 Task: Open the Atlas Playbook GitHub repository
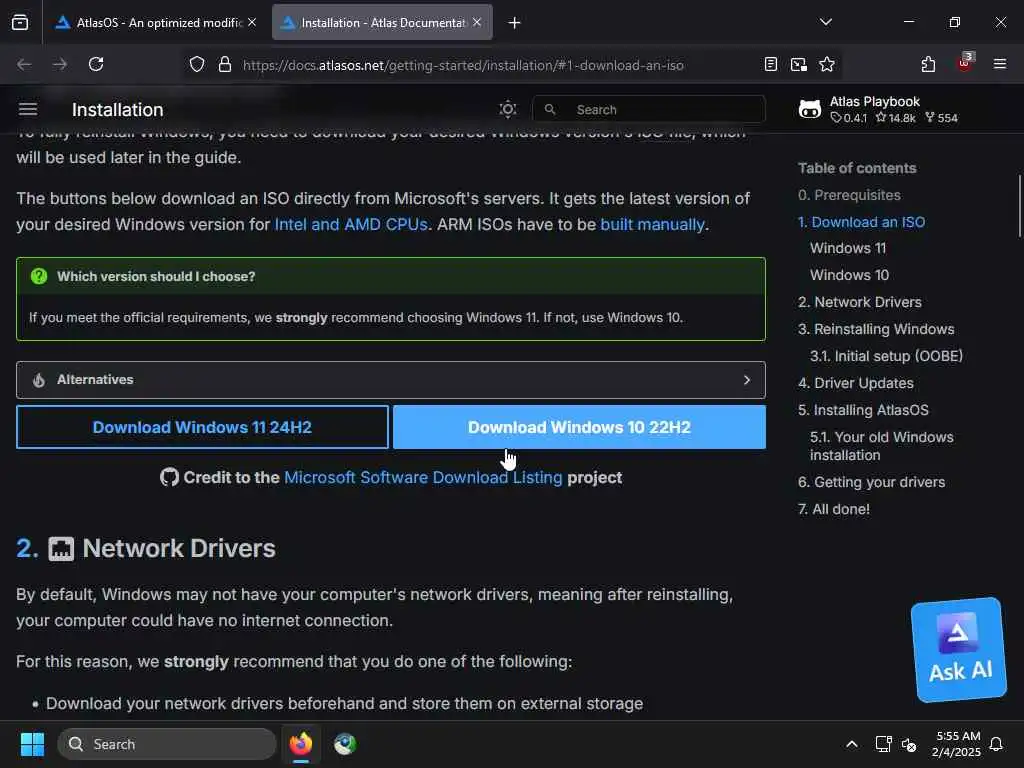(x=878, y=109)
